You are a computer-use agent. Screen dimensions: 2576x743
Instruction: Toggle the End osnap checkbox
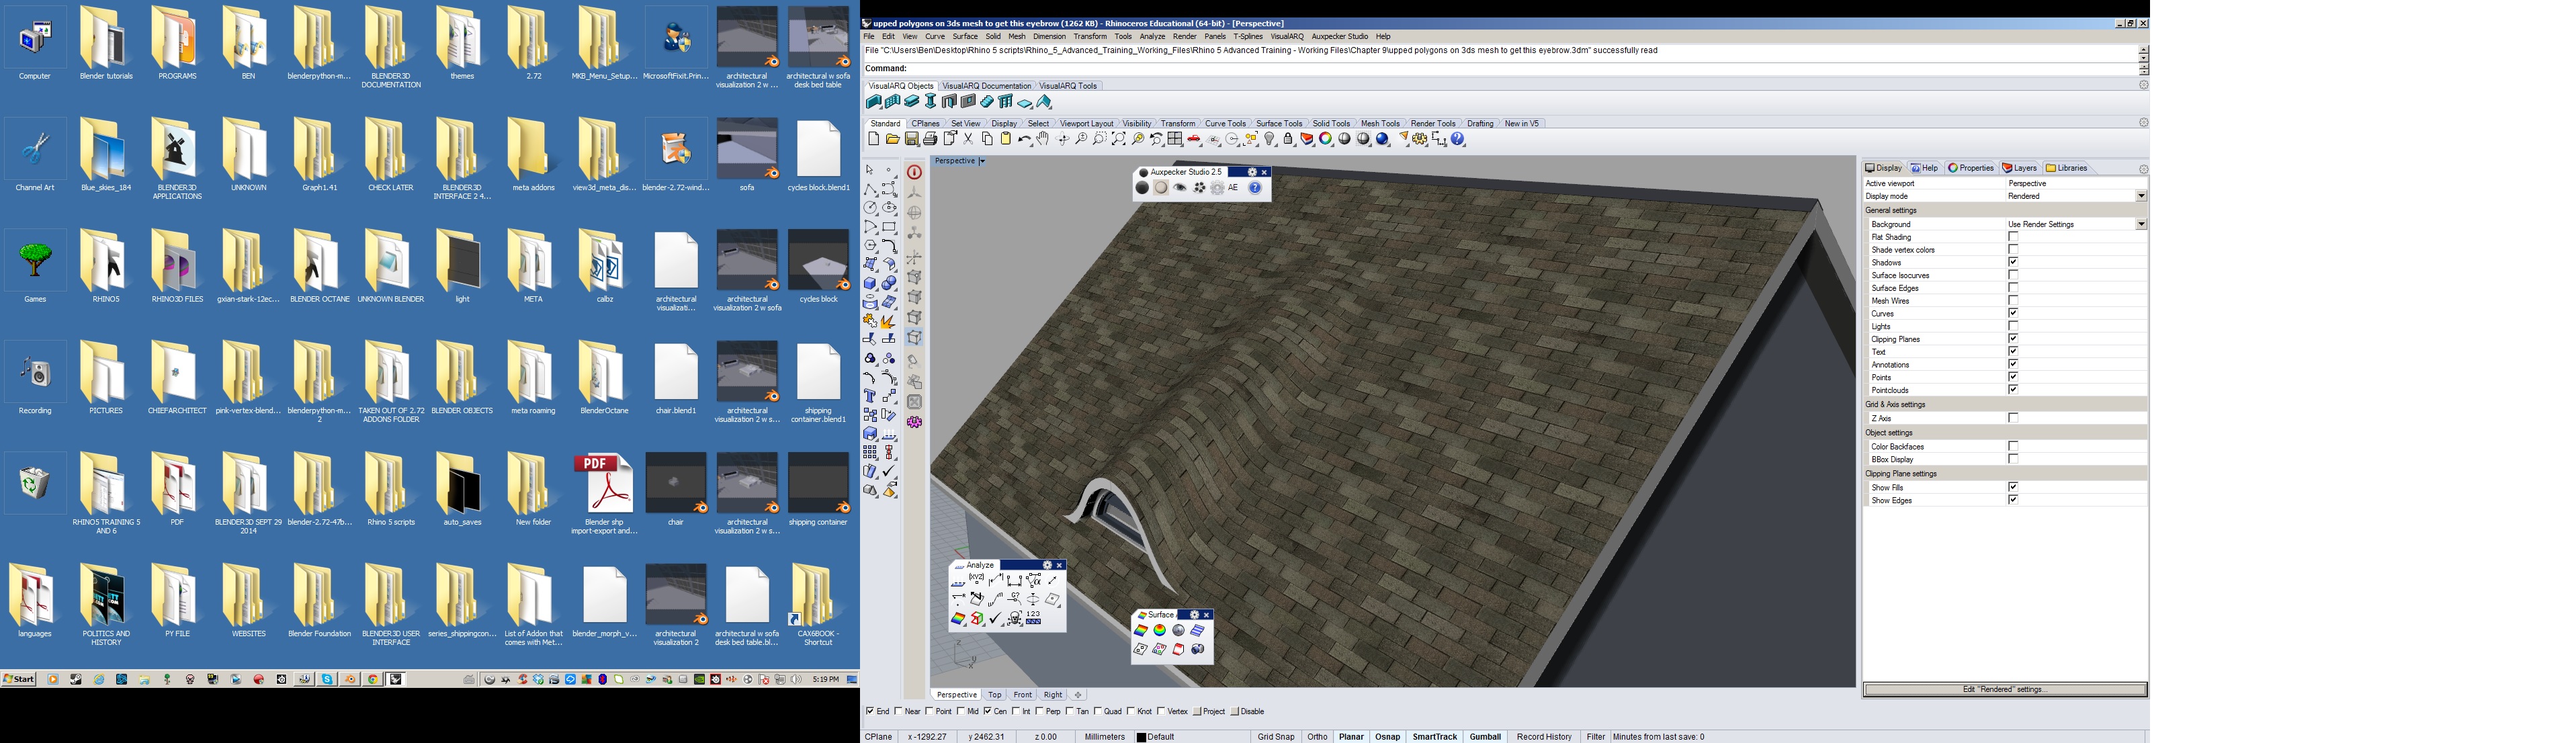point(870,711)
